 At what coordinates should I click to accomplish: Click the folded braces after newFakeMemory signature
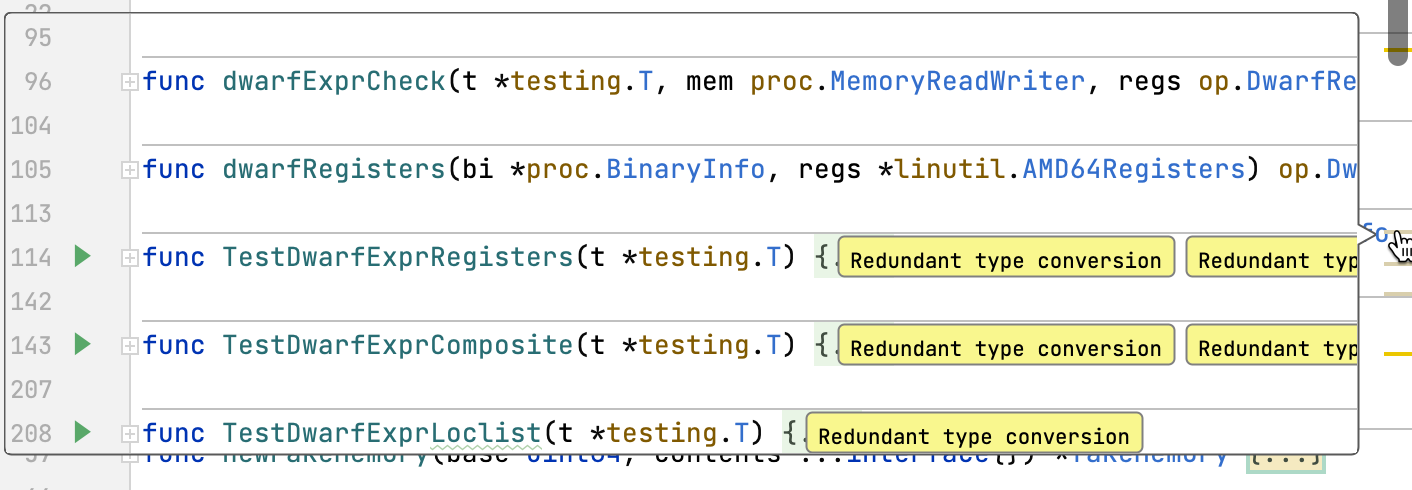click(1286, 458)
